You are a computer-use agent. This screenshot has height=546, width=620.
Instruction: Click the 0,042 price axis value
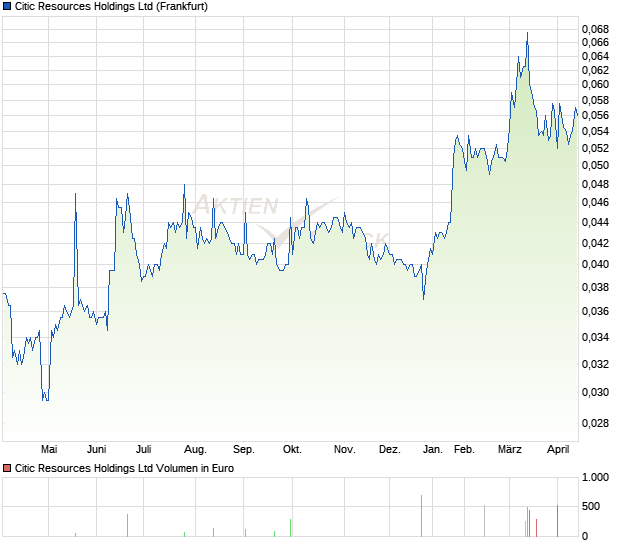[x=595, y=243]
